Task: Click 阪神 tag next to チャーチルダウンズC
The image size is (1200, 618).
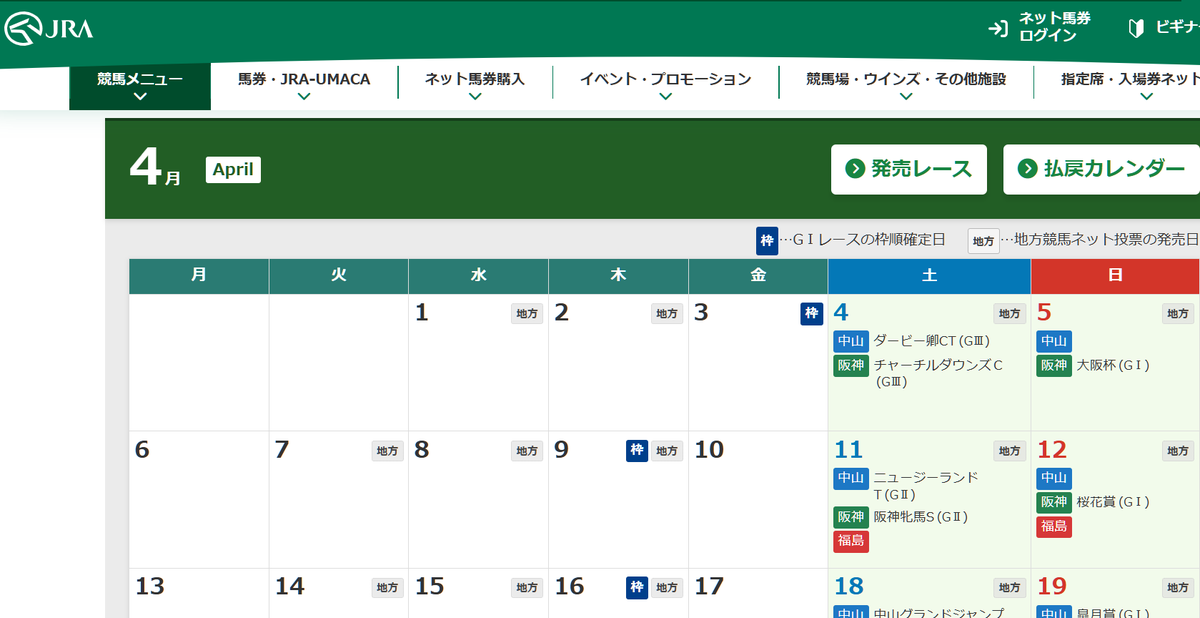Action: 851,366
